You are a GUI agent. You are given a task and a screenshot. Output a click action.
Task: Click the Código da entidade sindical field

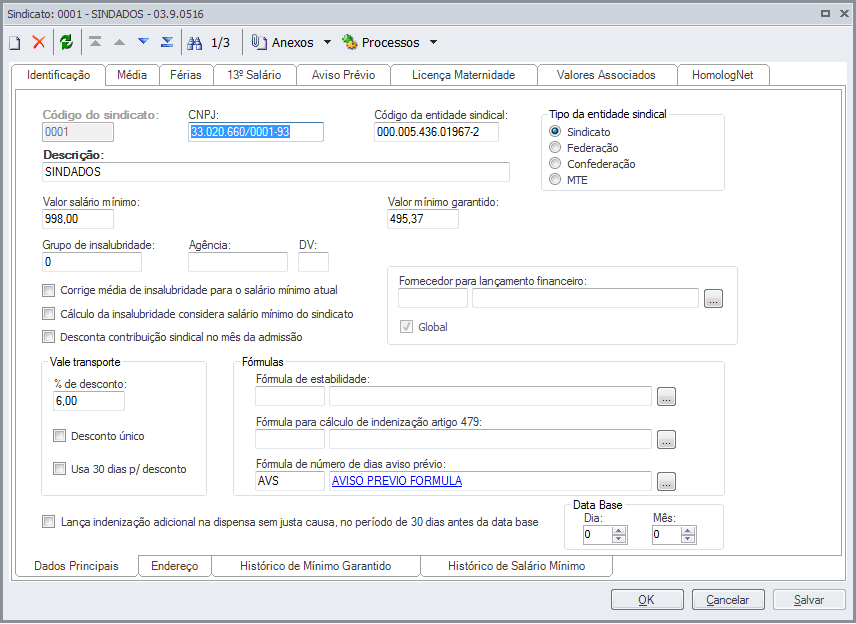click(436, 132)
